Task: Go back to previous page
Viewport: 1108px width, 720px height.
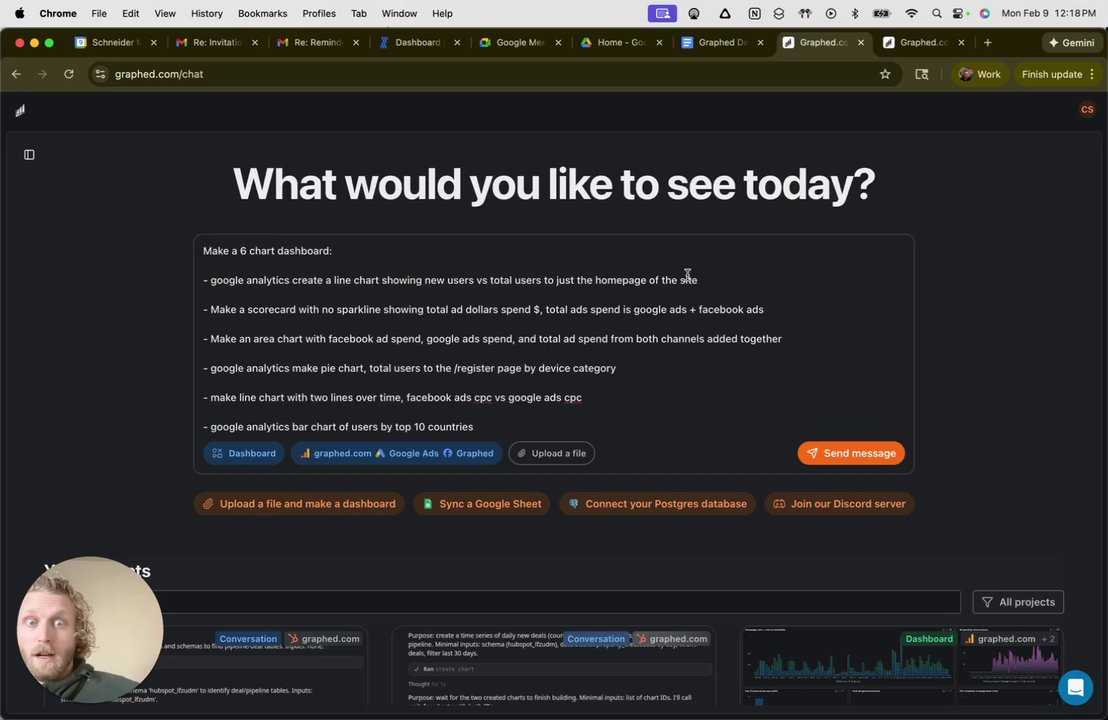Action: click(16, 74)
